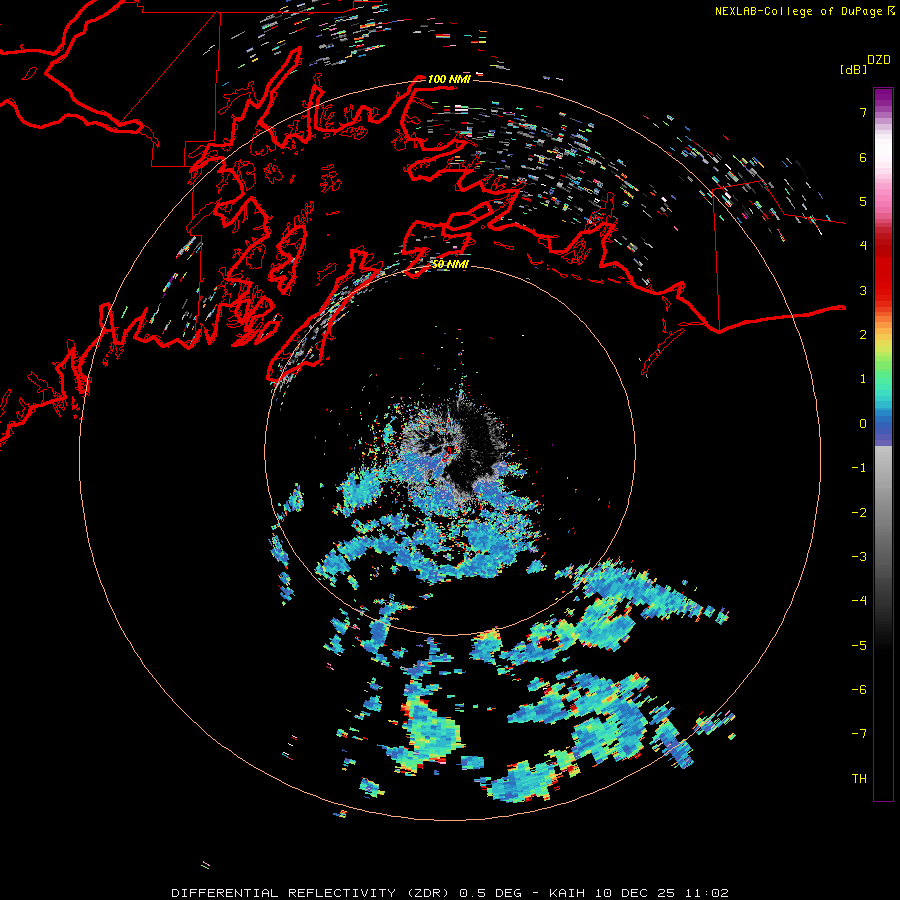
Task: Click the DZD legend title
Action: [x=879, y=60]
